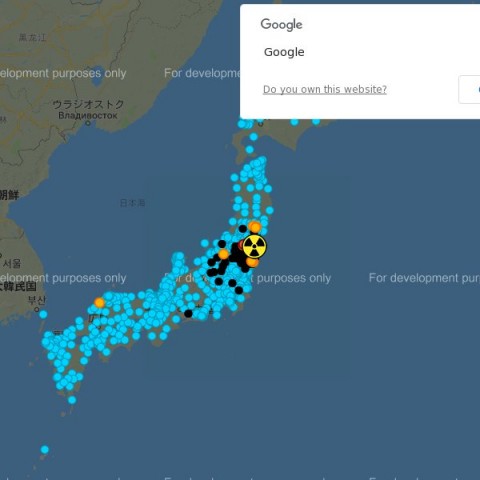Click the upper lone cyan marker in southern Hokkaido
Image resolution: width=480 pixels, height=480 pixels.
point(254,137)
